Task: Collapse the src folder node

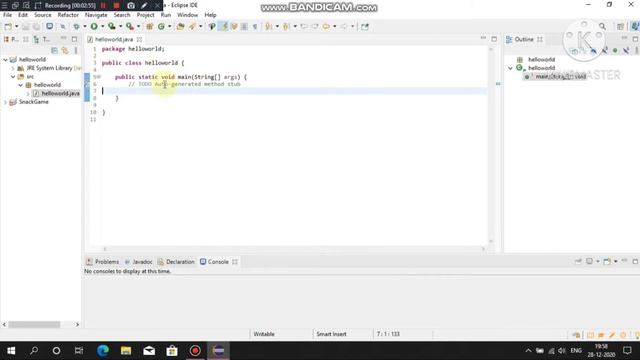Action: [x=13, y=77]
